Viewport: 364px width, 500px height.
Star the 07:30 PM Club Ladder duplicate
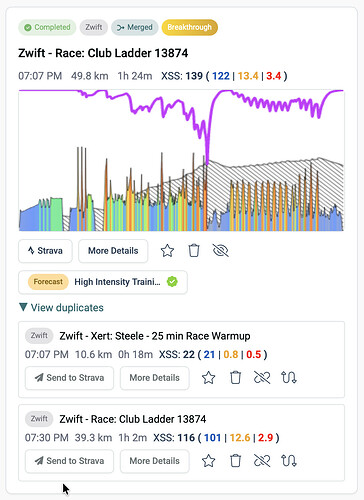(x=209, y=461)
